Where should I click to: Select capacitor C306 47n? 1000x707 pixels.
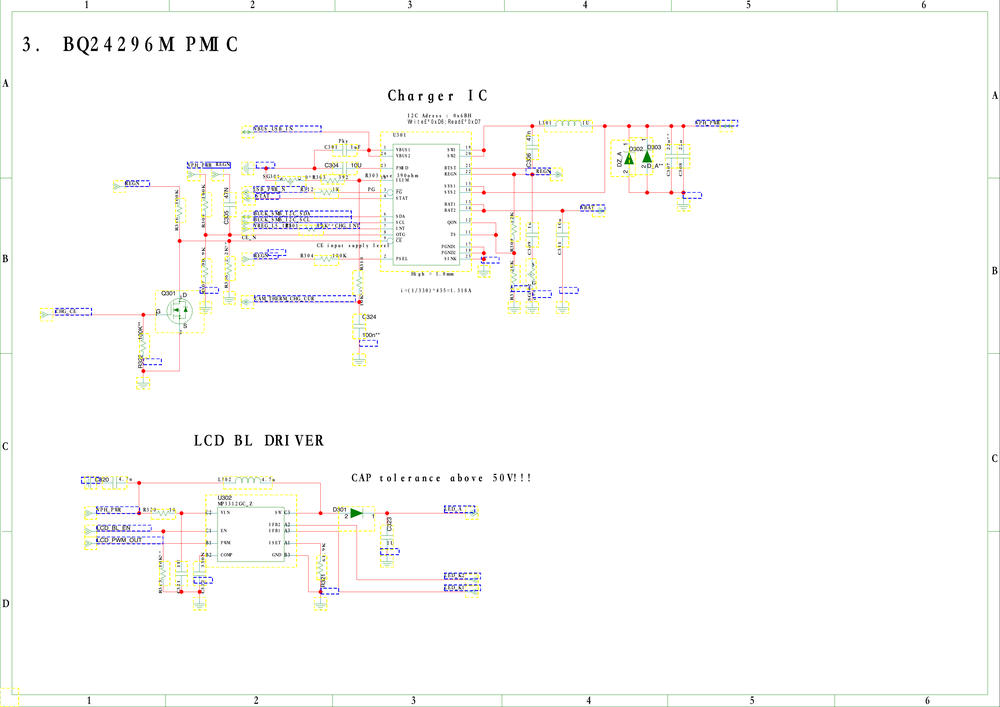click(533, 147)
